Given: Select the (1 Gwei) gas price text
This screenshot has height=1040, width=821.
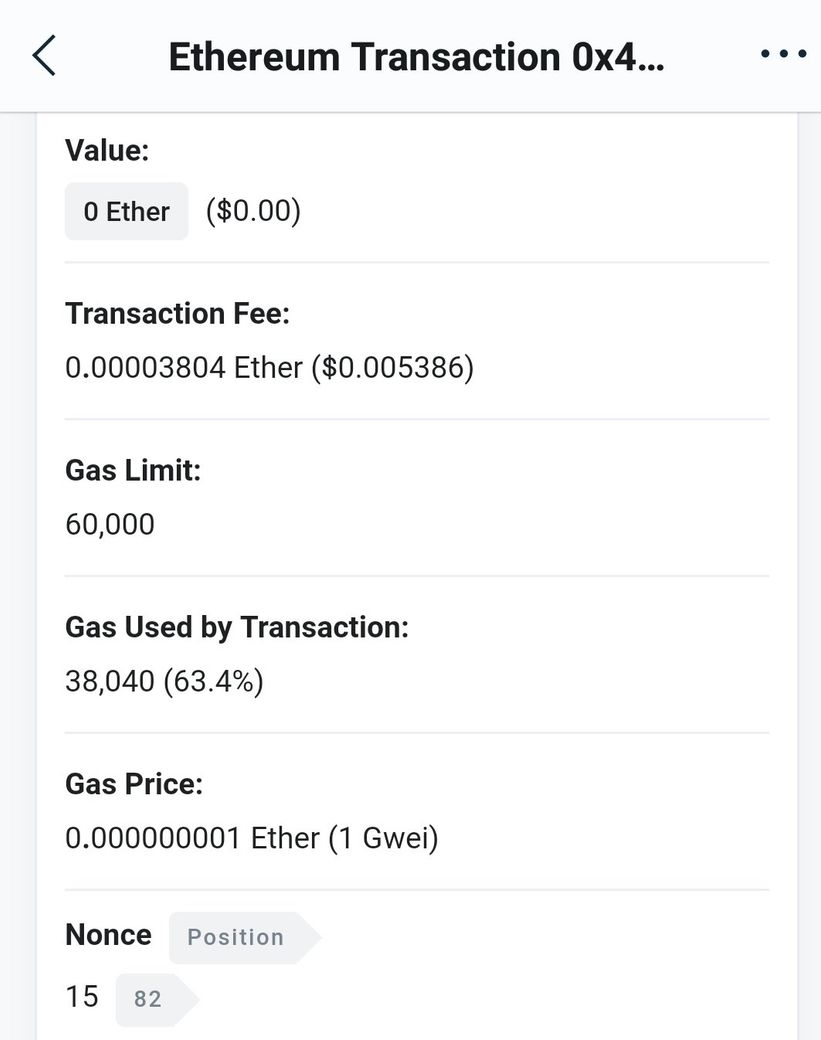Looking at the screenshot, I should (x=384, y=838).
